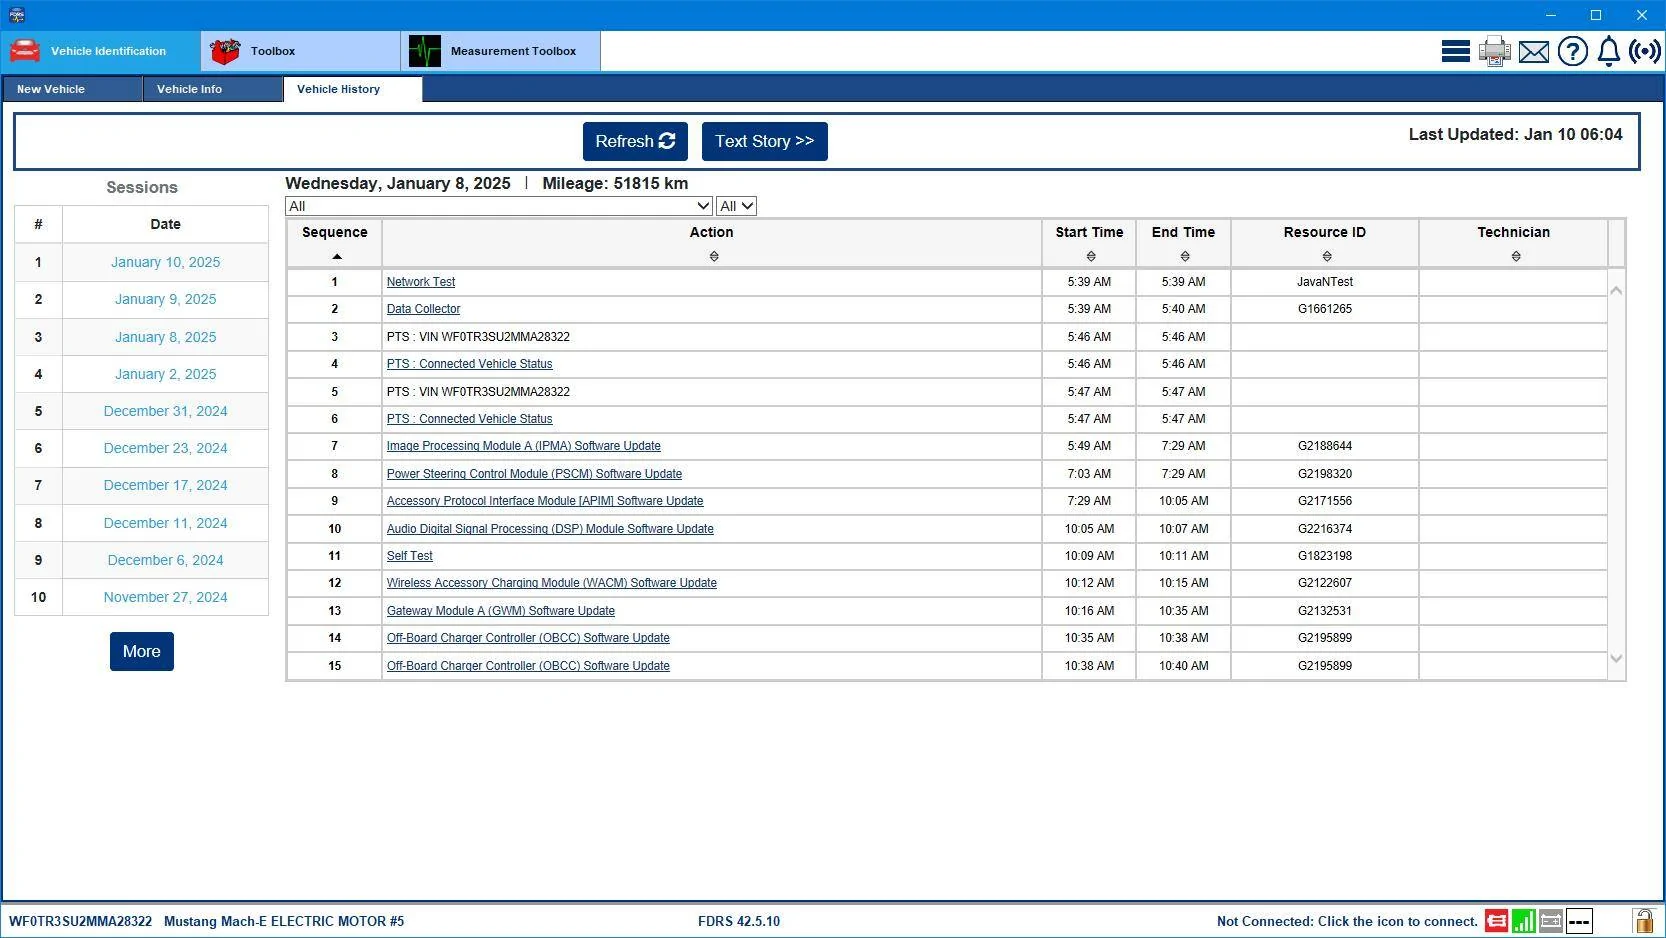This screenshot has width=1666, height=938.
Task: Click the Last Updated timestamp text
Action: click(1516, 134)
